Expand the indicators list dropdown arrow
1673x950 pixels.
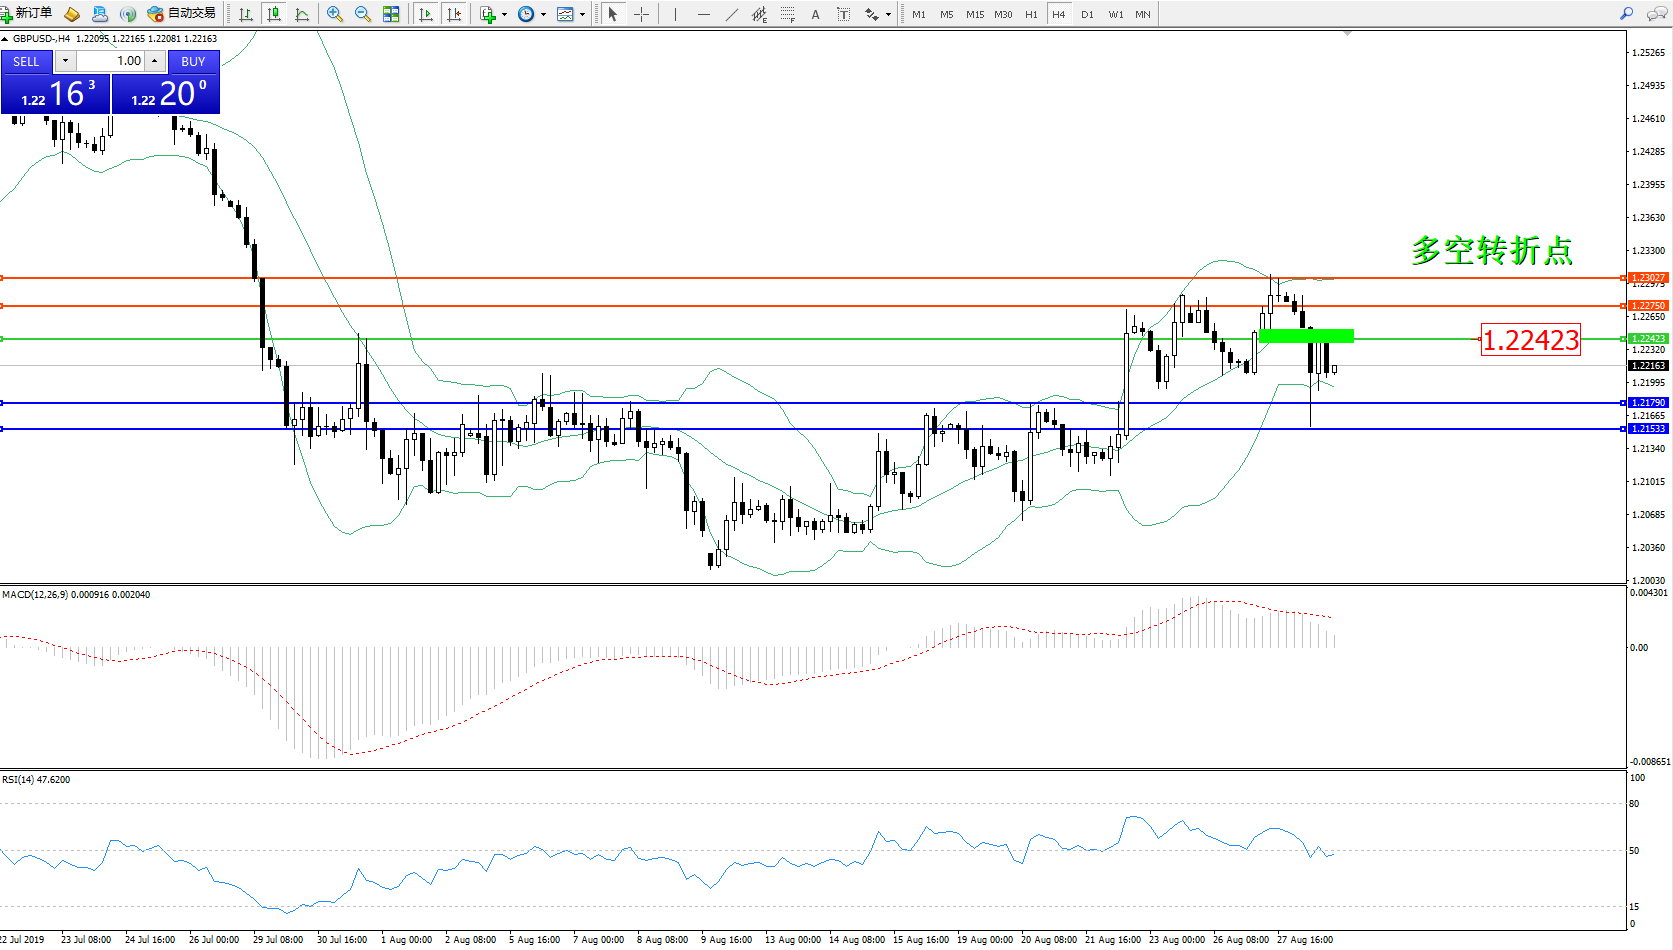(504, 14)
